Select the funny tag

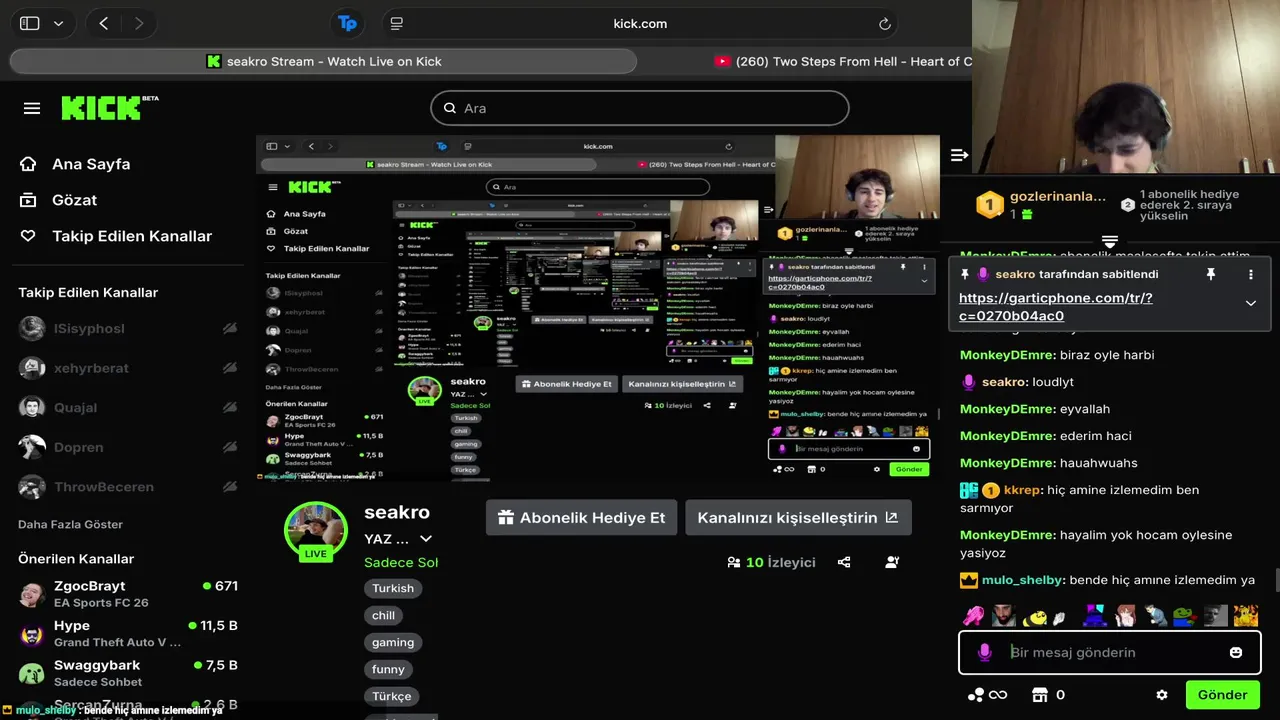tap(388, 669)
